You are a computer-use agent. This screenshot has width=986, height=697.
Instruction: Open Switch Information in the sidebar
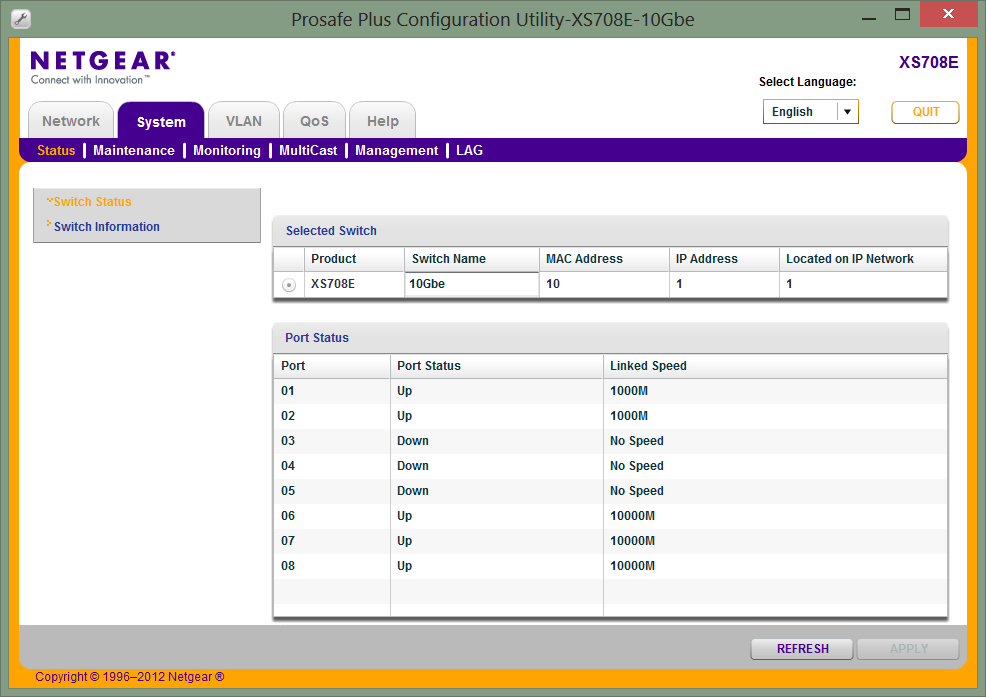point(107,226)
